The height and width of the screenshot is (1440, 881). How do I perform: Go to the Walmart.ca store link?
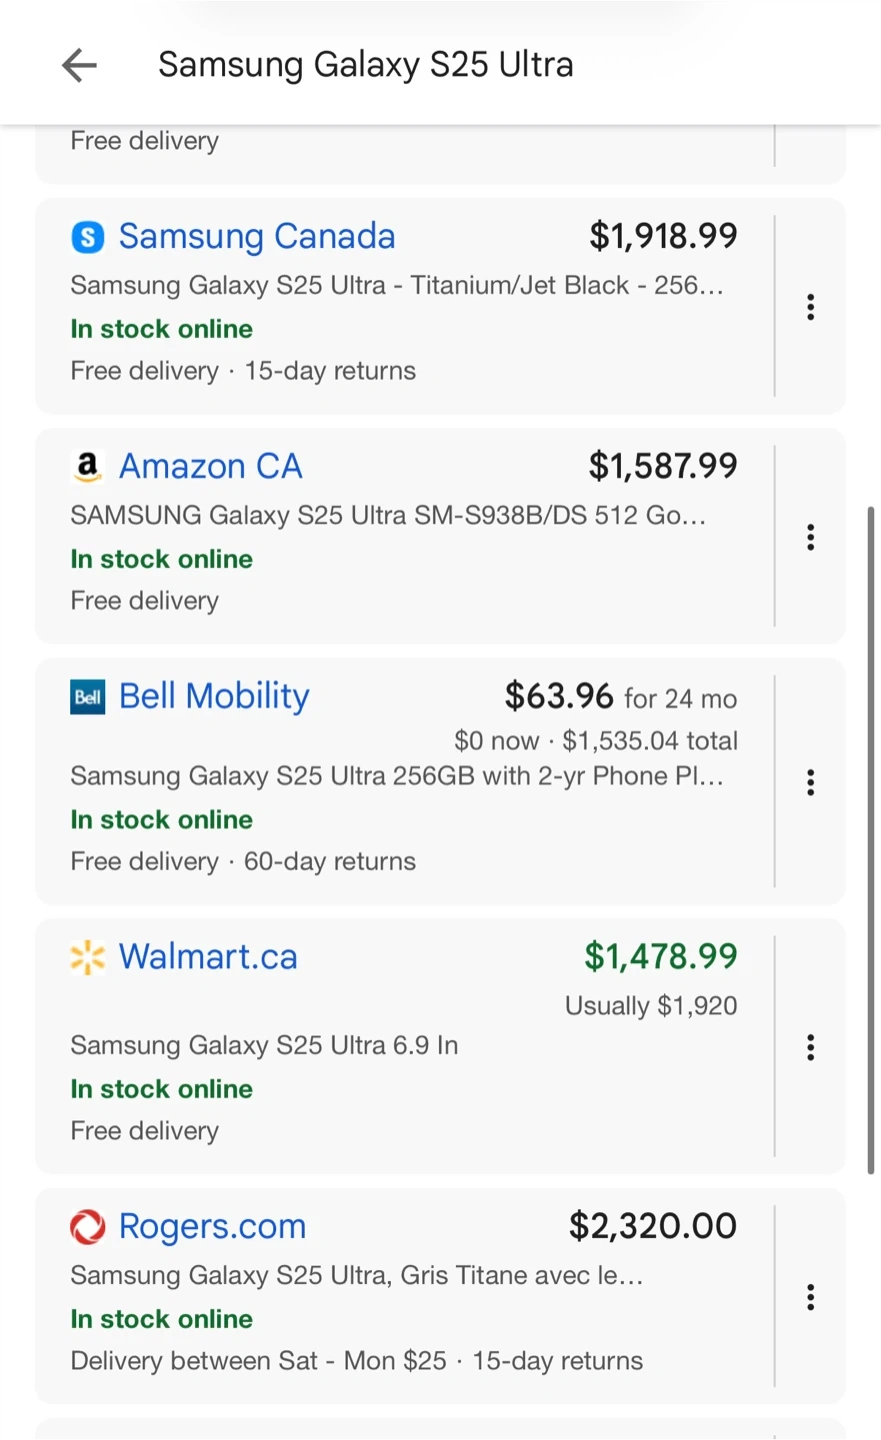[x=208, y=957]
